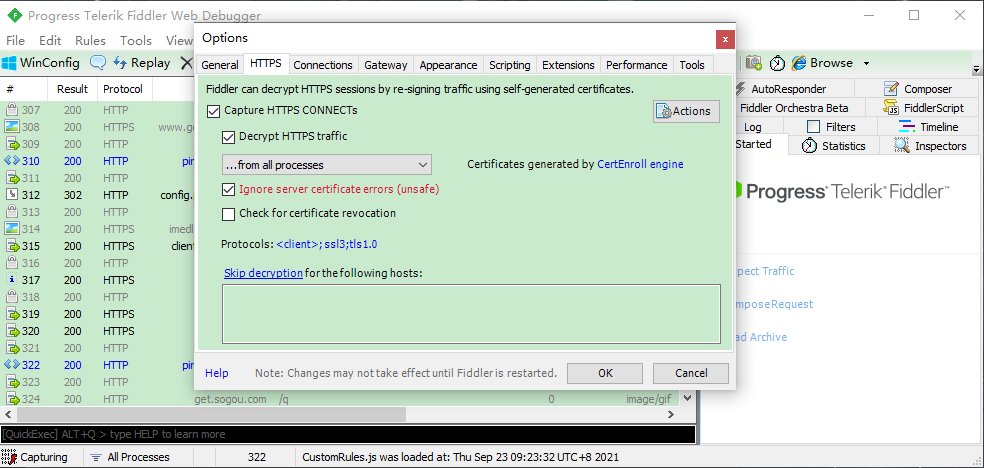Click the Help link in Options
The width and height of the screenshot is (984, 468).
click(x=217, y=373)
